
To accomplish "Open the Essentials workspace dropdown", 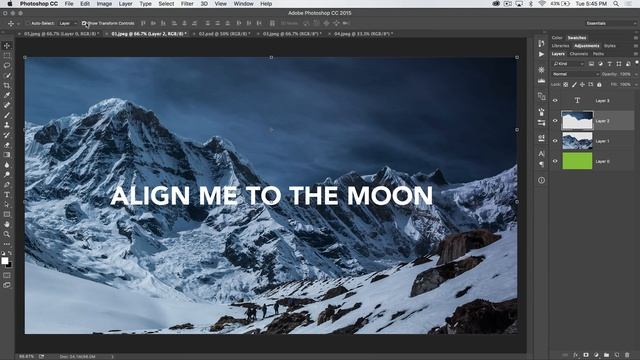I will pyautogui.click(x=611, y=23).
